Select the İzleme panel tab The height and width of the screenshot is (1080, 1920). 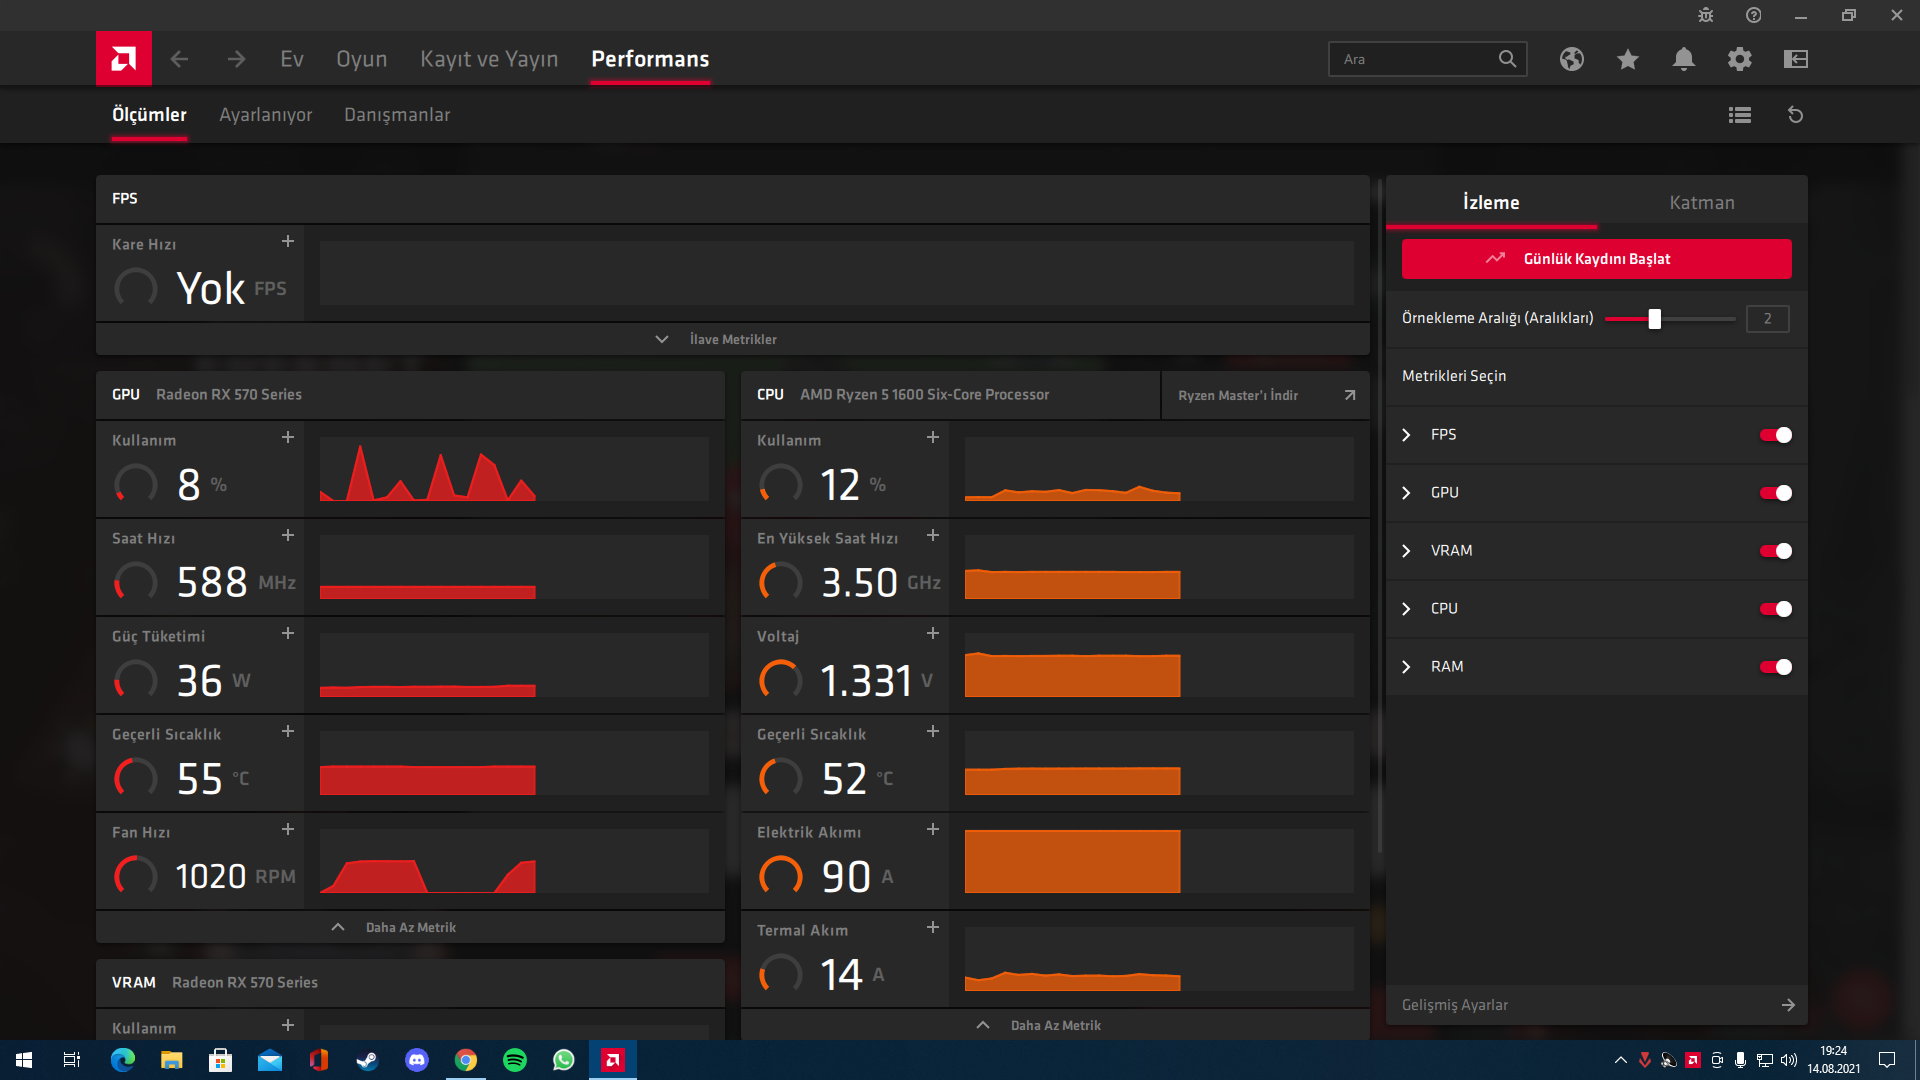pos(1491,202)
